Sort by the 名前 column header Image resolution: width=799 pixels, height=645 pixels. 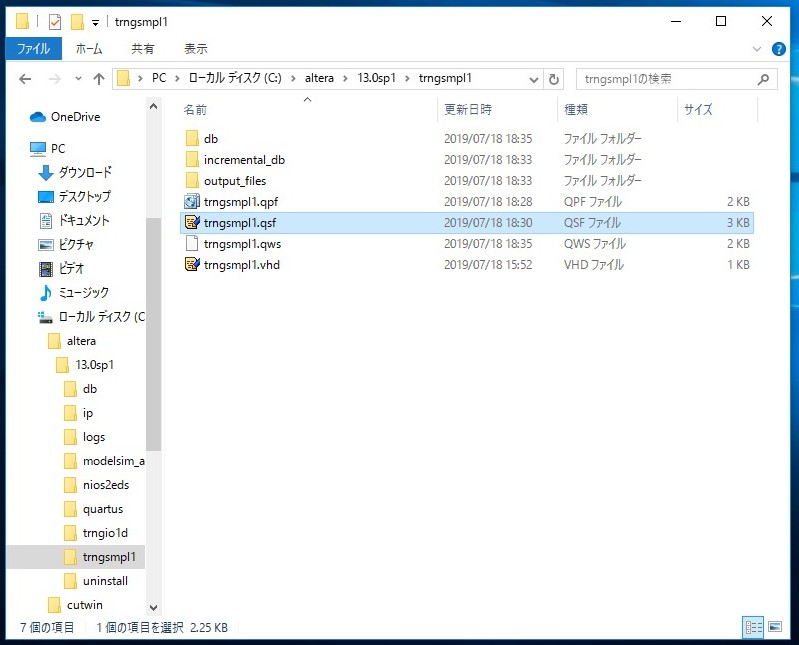[308, 110]
